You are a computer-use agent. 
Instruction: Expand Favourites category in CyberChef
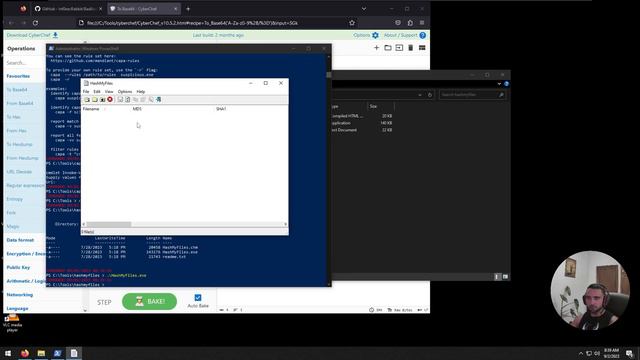pos(18,76)
